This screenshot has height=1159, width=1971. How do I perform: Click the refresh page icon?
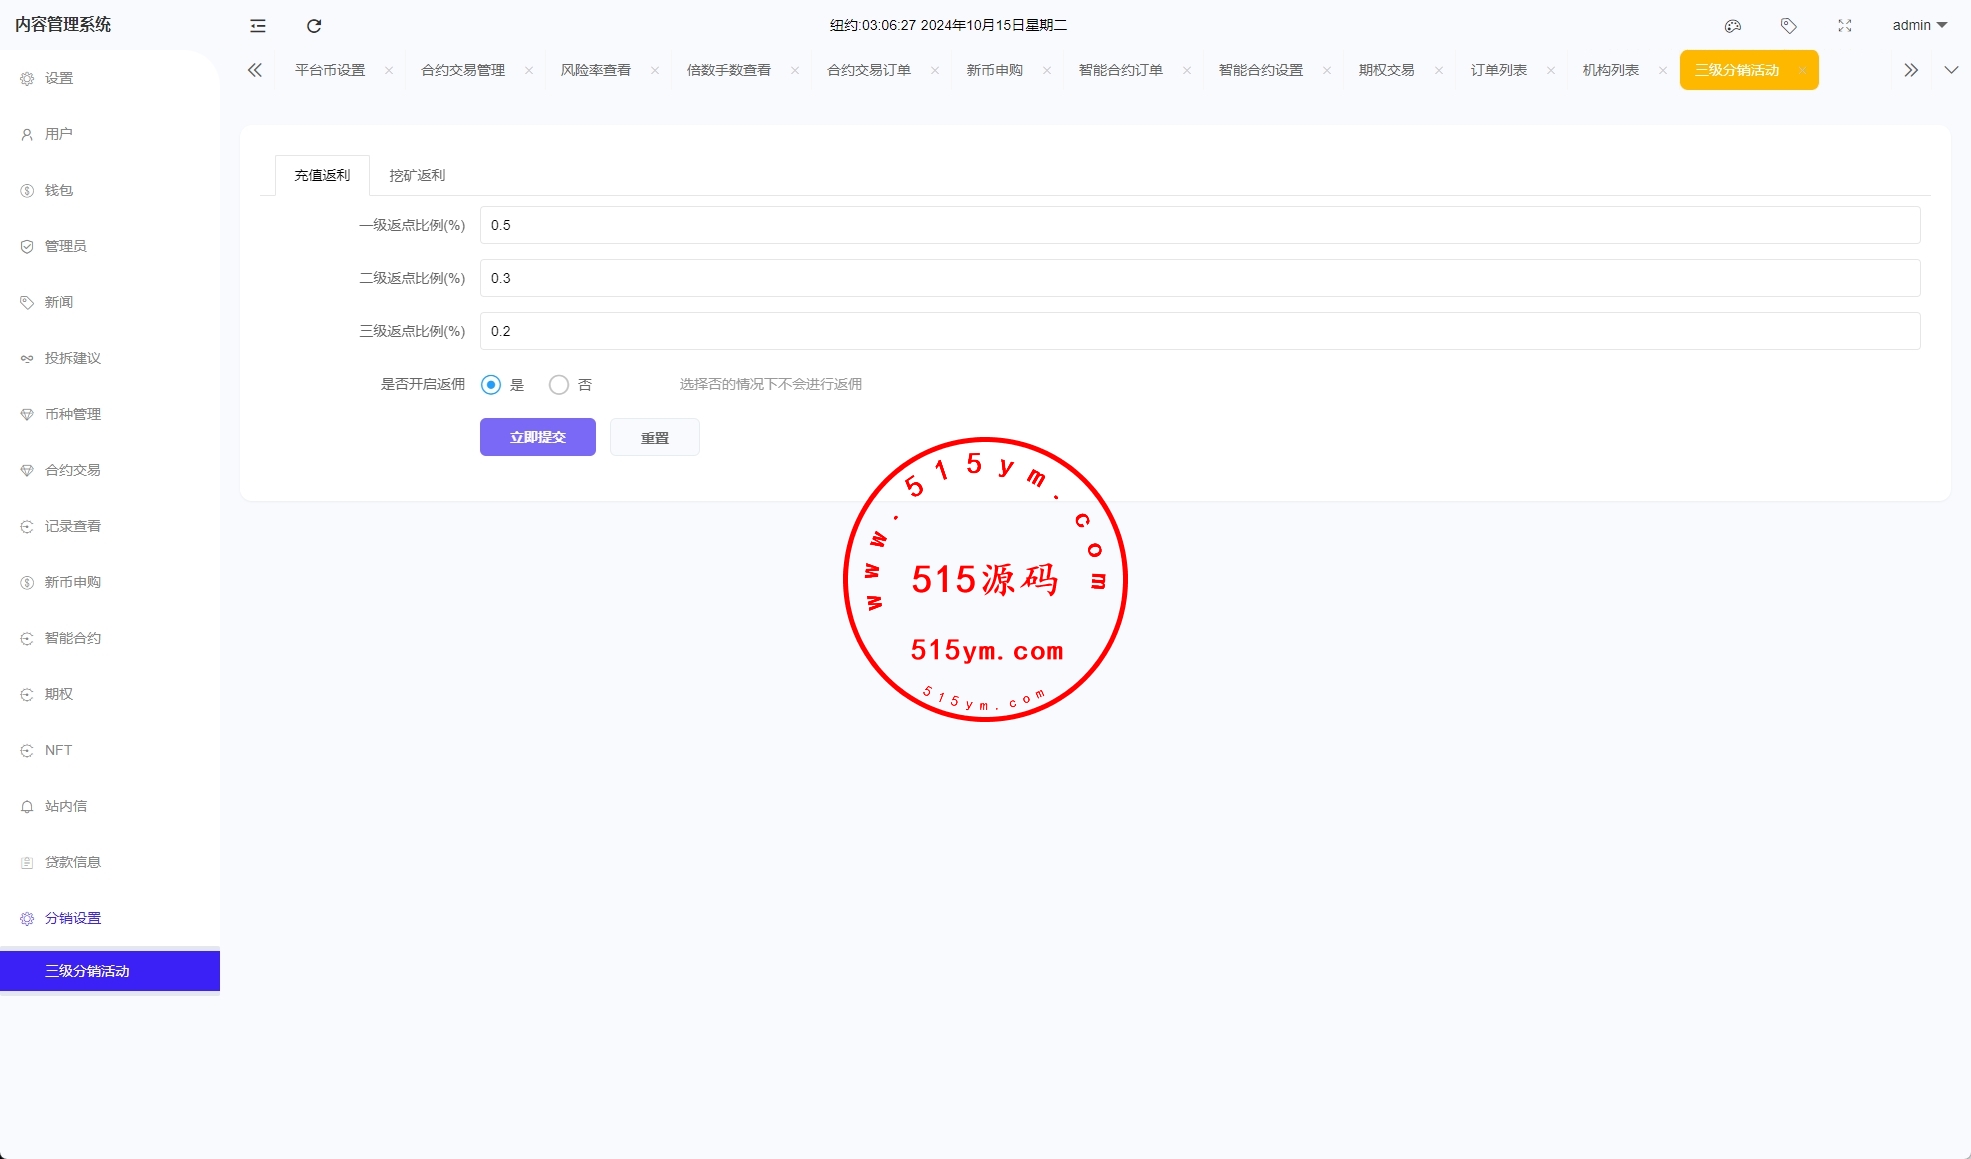314,26
